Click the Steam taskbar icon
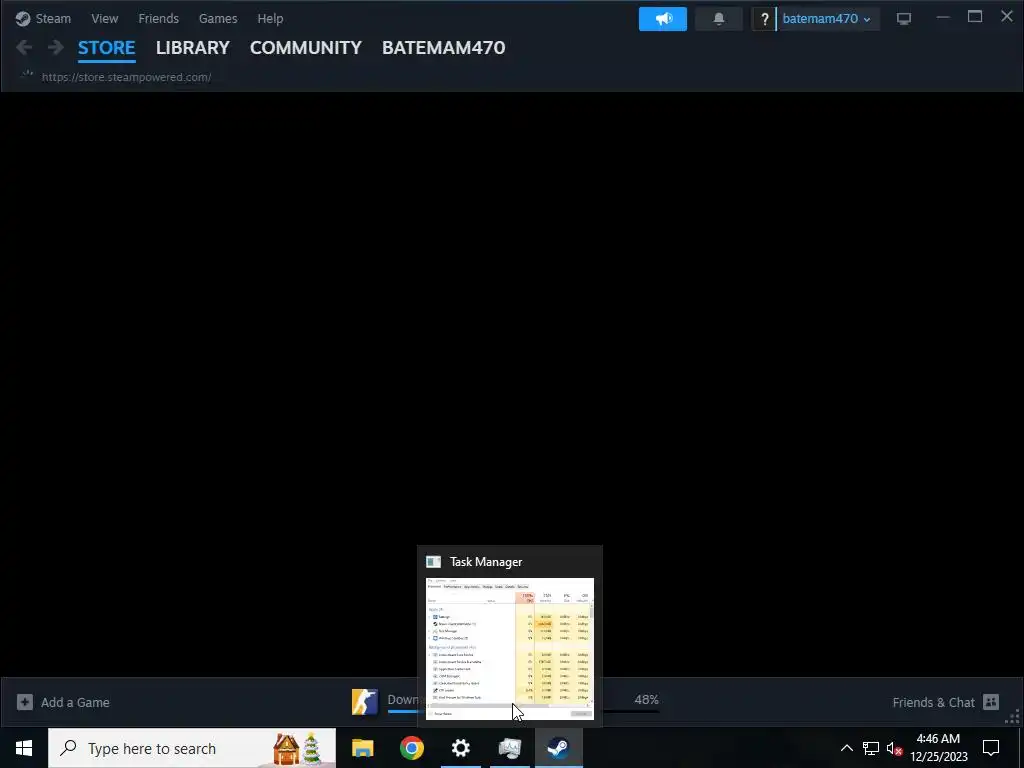This screenshot has height=768, width=1024. (558, 748)
